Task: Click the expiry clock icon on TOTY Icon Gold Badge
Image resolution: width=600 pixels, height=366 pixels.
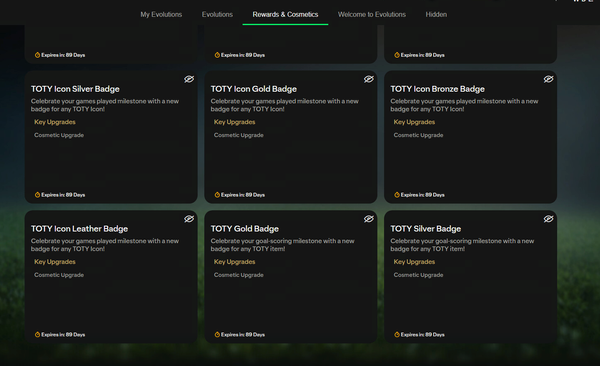Action: click(x=217, y=195)
